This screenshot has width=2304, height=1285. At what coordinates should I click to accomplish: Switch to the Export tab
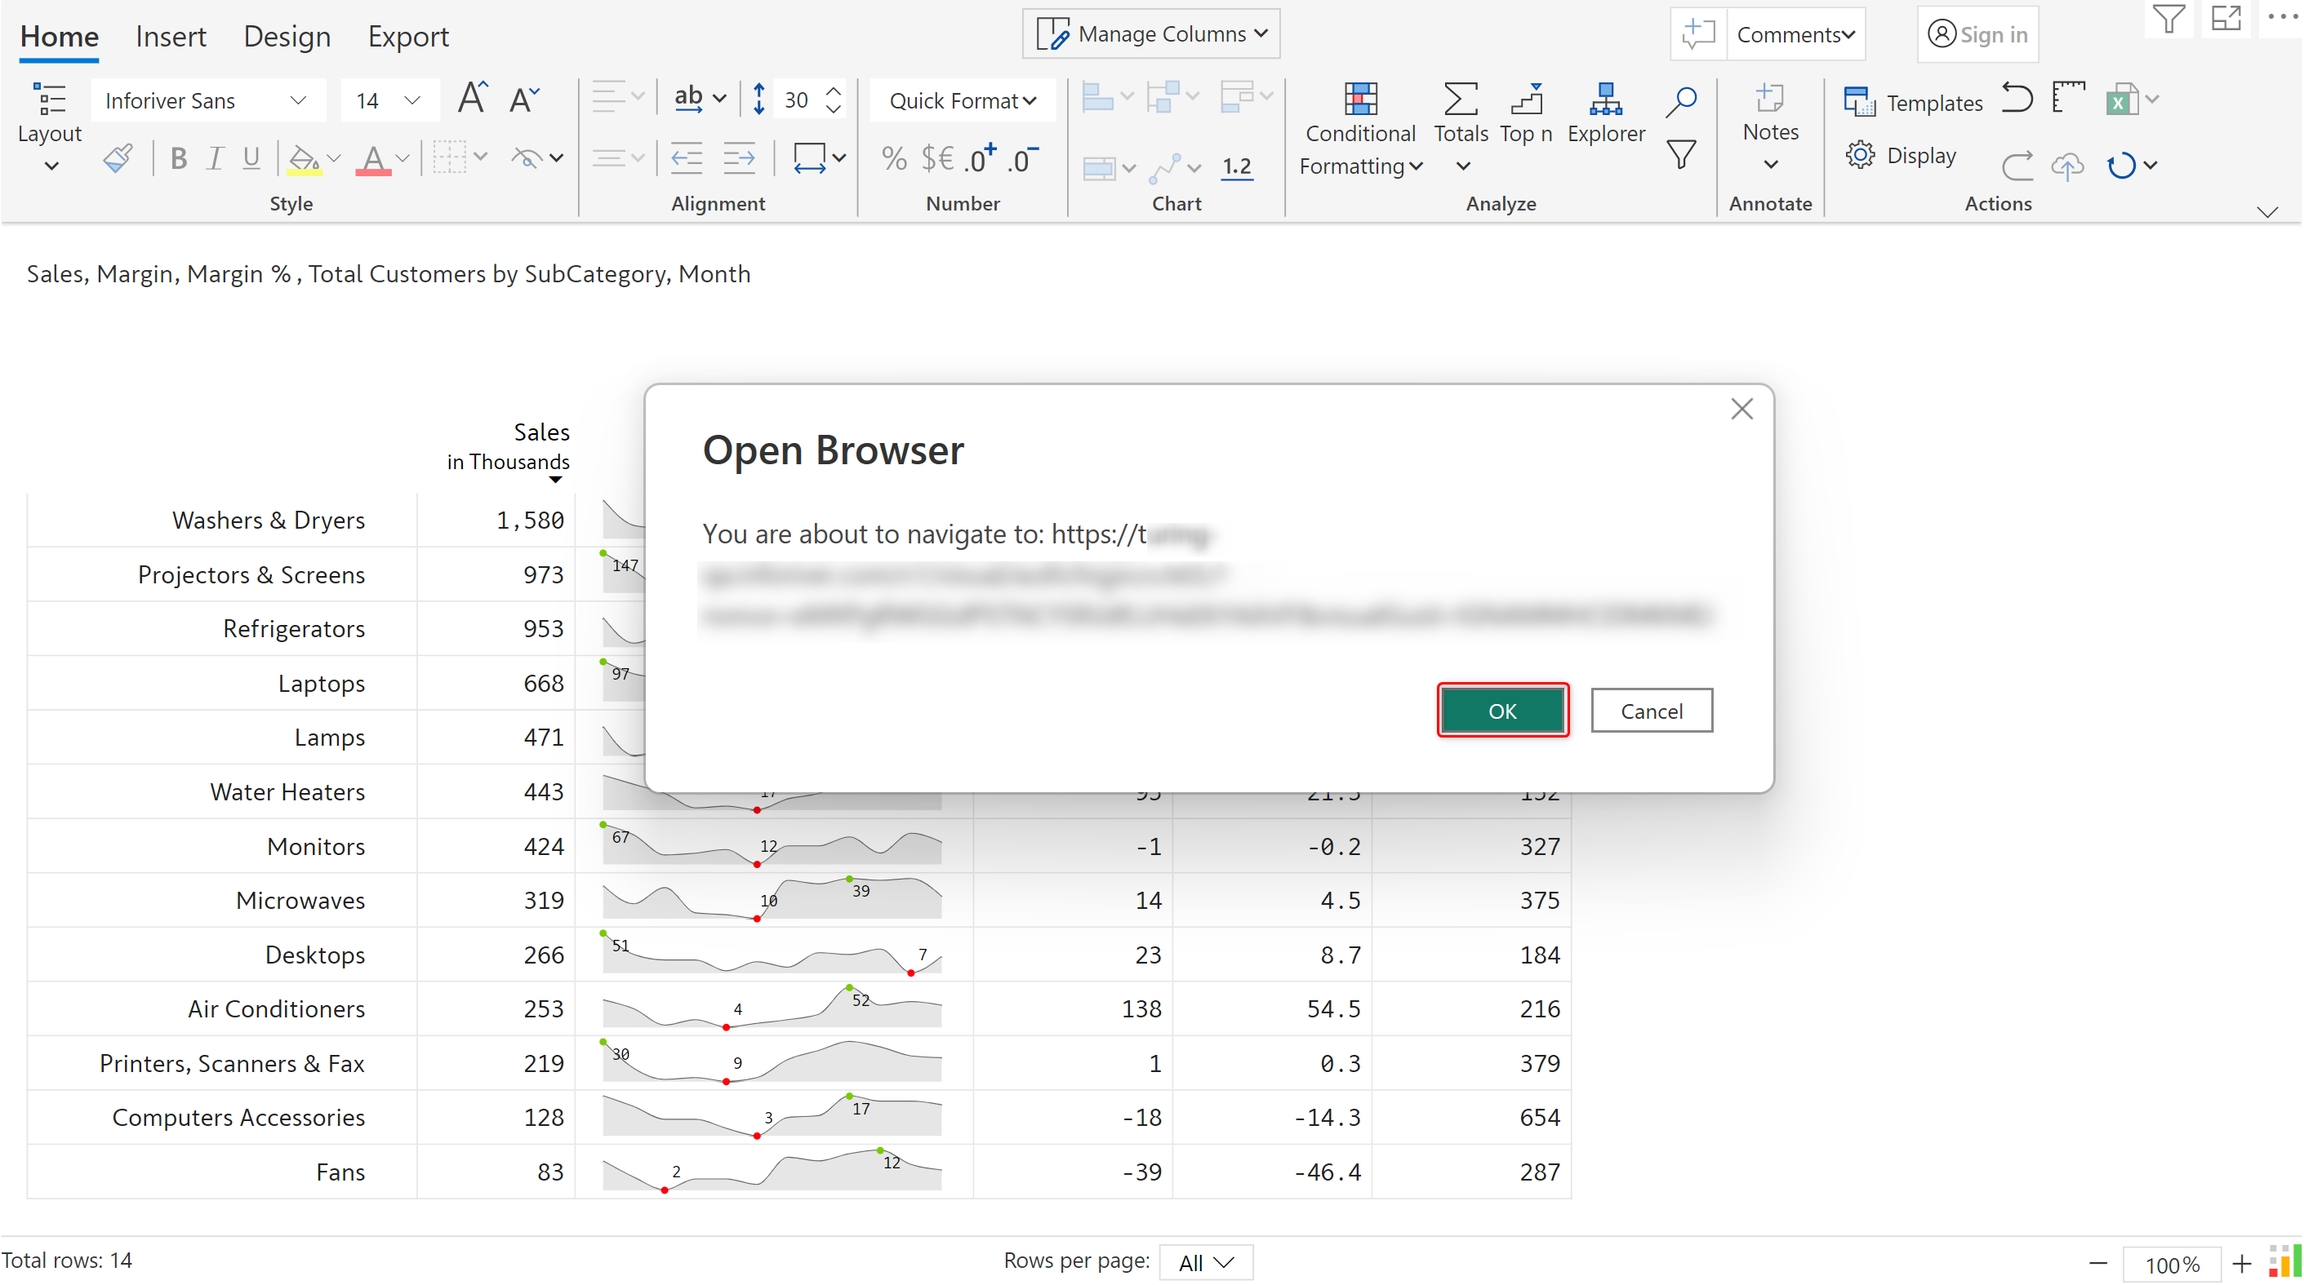[x=408, y=36]
